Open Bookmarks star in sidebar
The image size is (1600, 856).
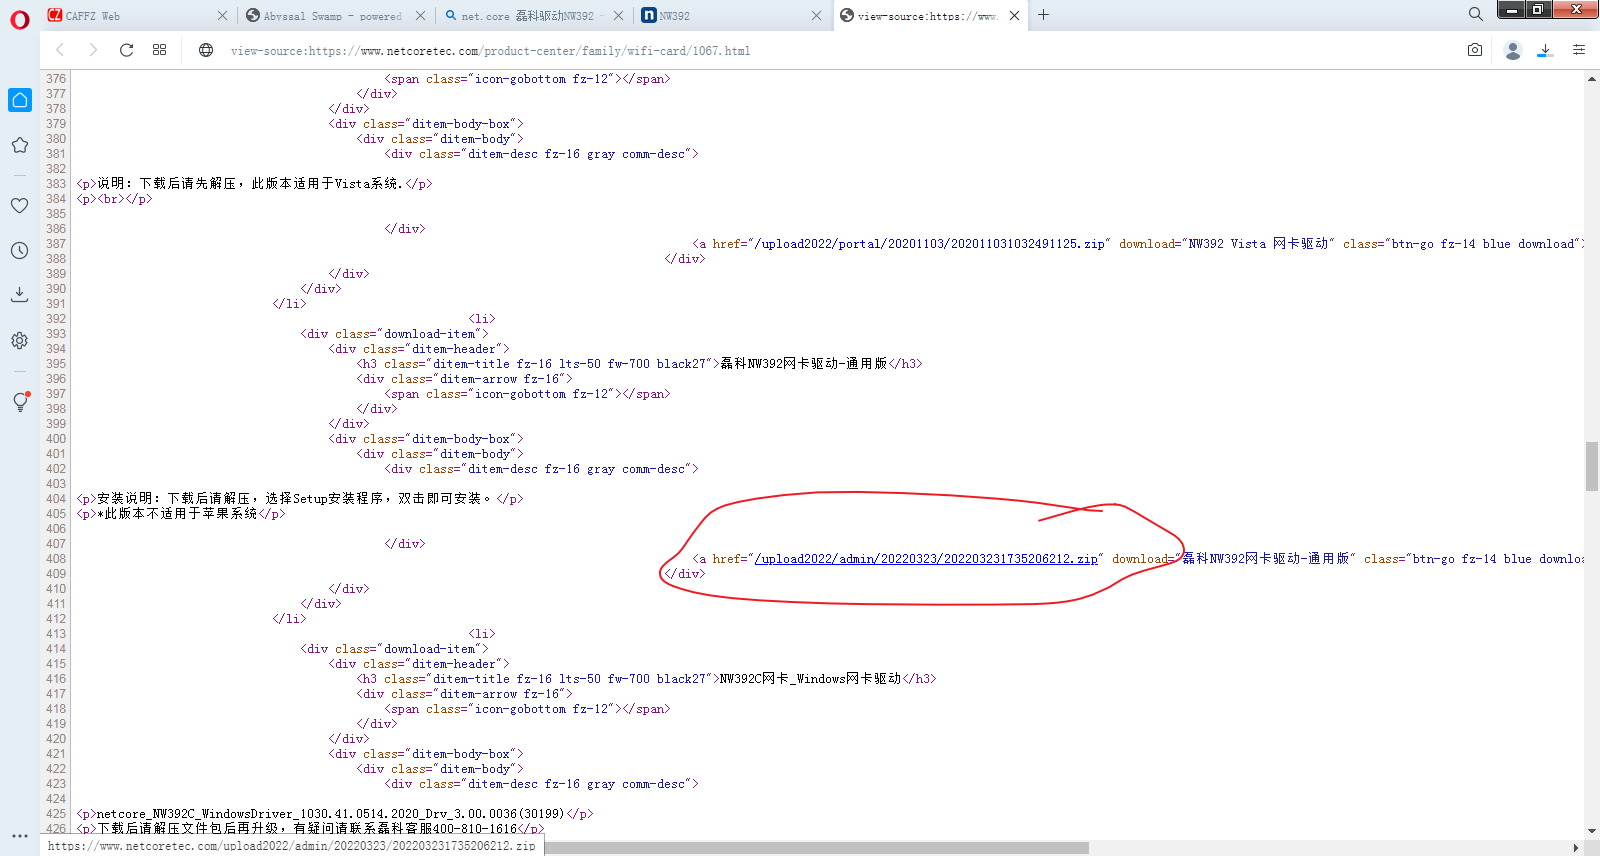[x=20, y=146]
